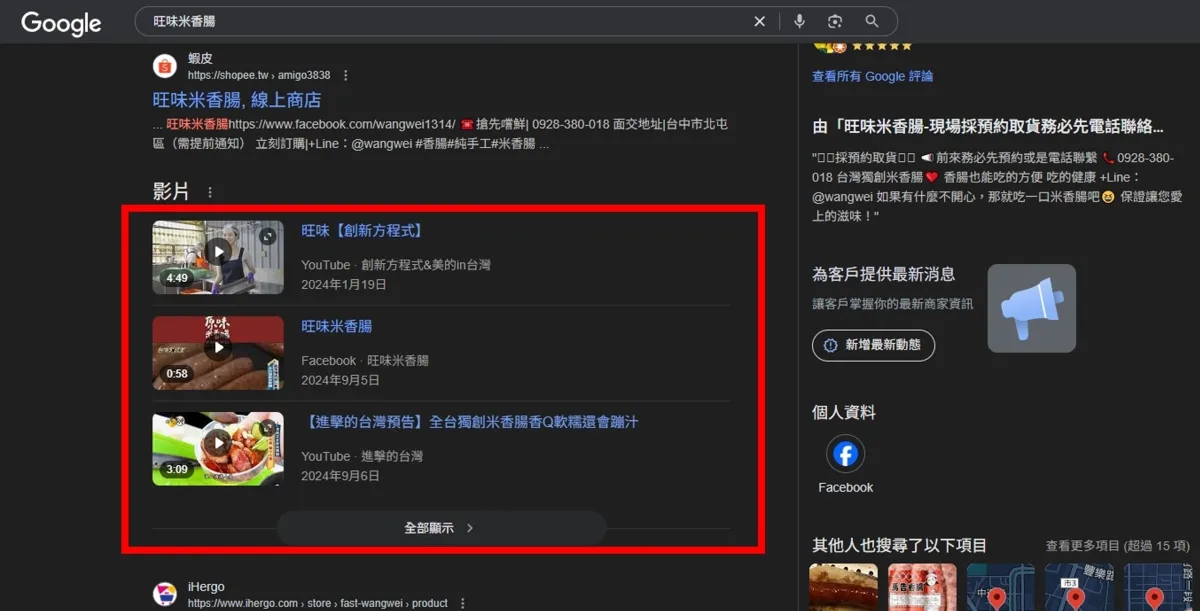Open the red packaged sausage related thumbnail
Image resolution: width=1200 pixels, height=611 pixels.
[922, 587]
